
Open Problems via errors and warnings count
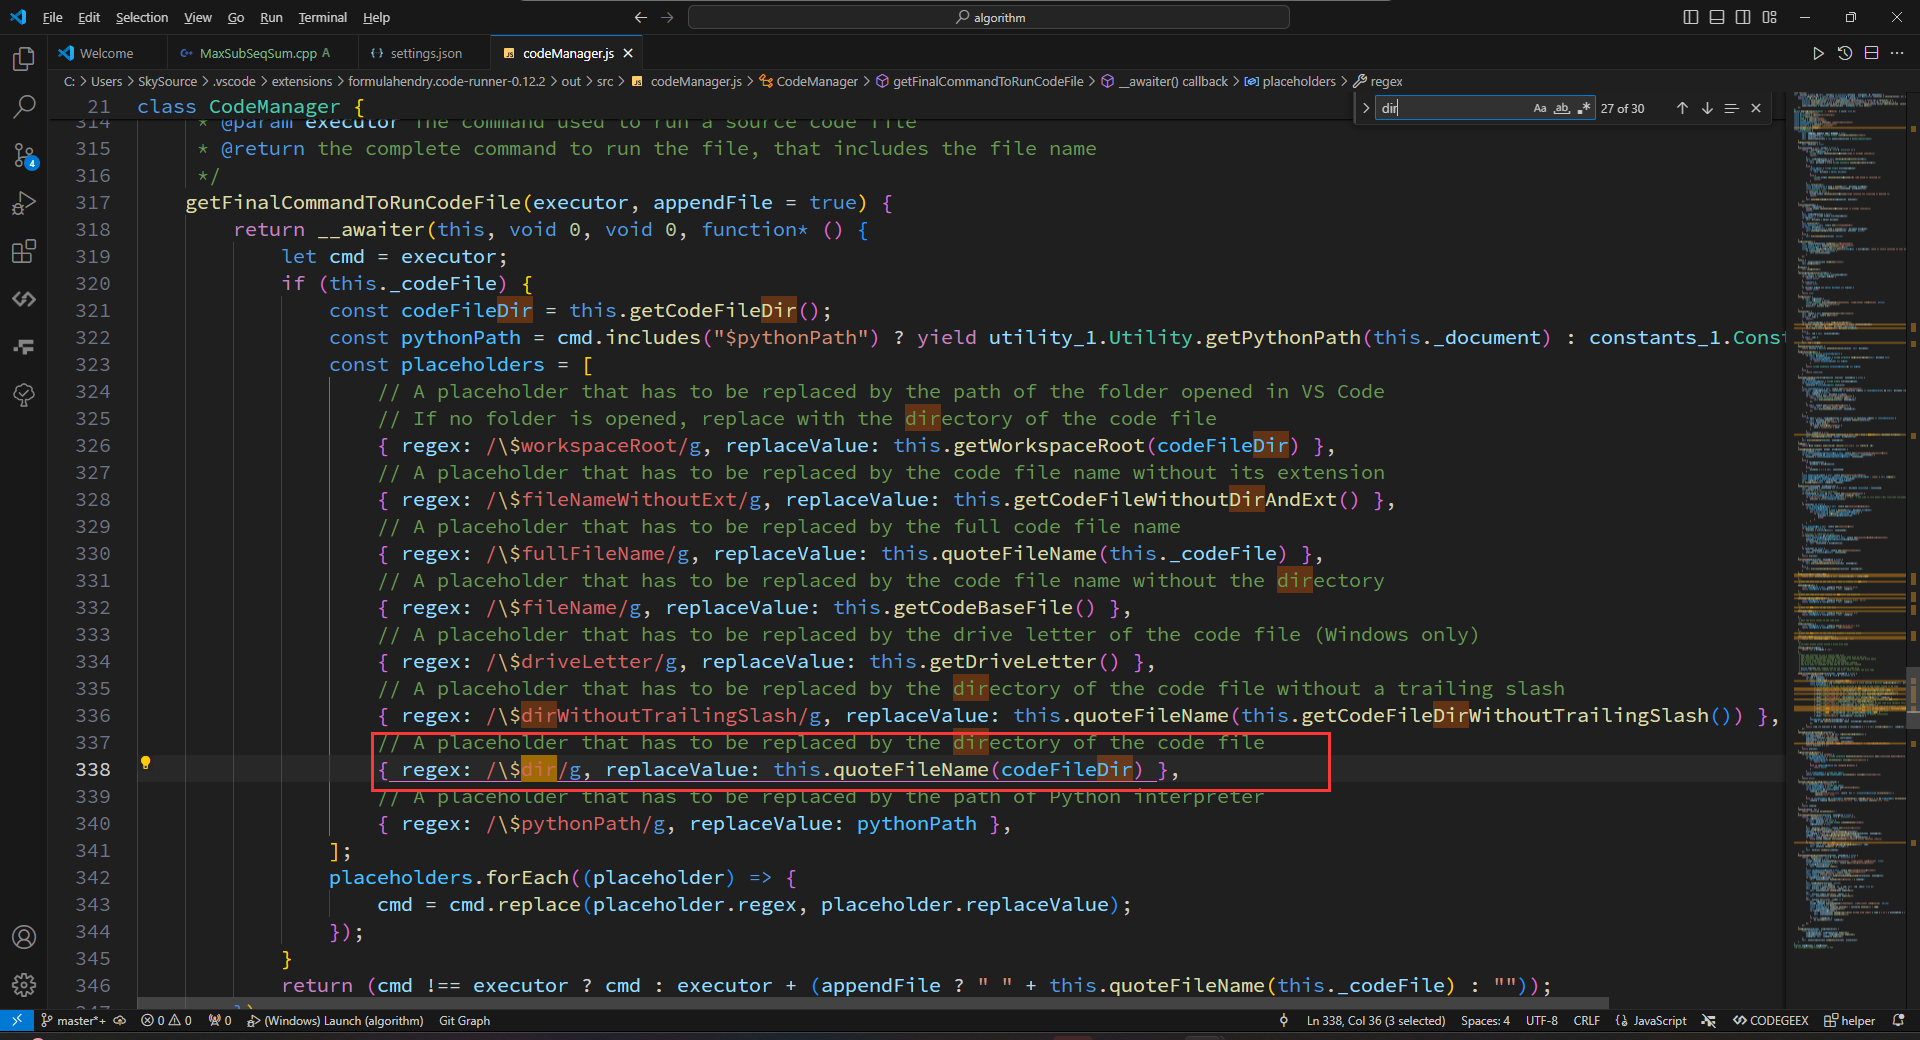[x=166, y=1021]
